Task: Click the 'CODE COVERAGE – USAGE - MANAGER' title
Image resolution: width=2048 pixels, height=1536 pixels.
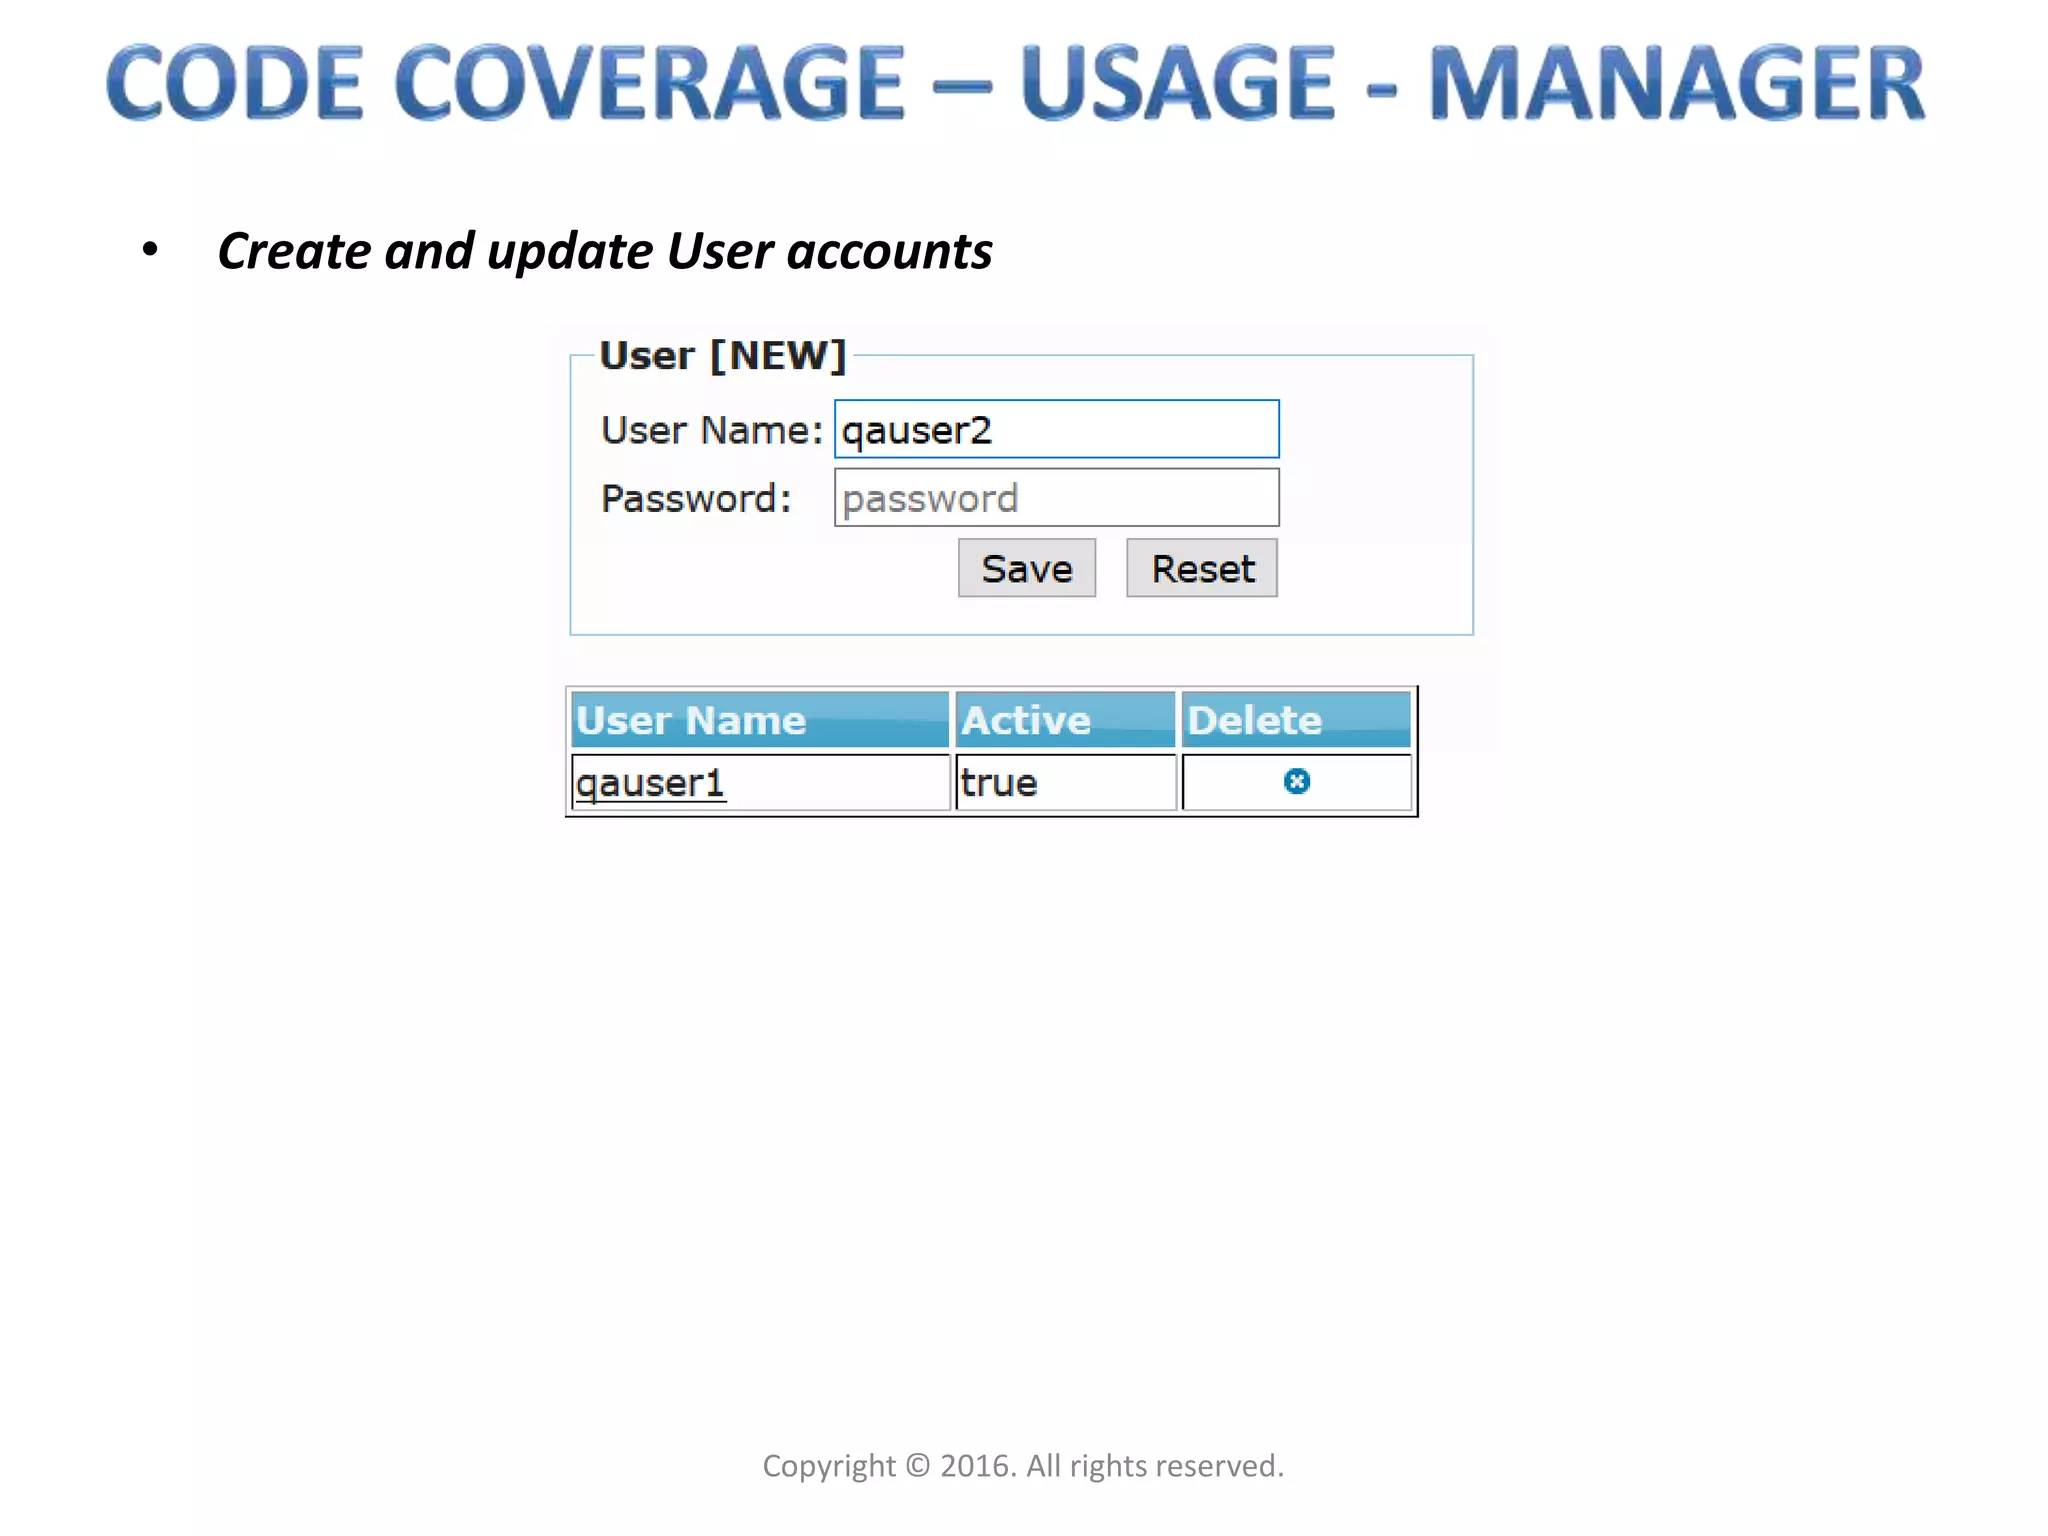Action: [x=1016, y=82]
